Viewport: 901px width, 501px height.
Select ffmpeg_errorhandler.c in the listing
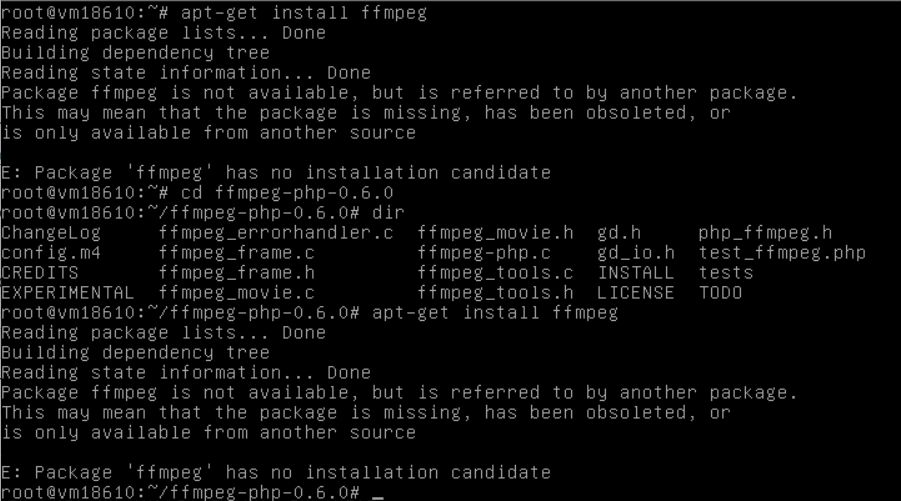pyautogui.click(x=276, y=233)
